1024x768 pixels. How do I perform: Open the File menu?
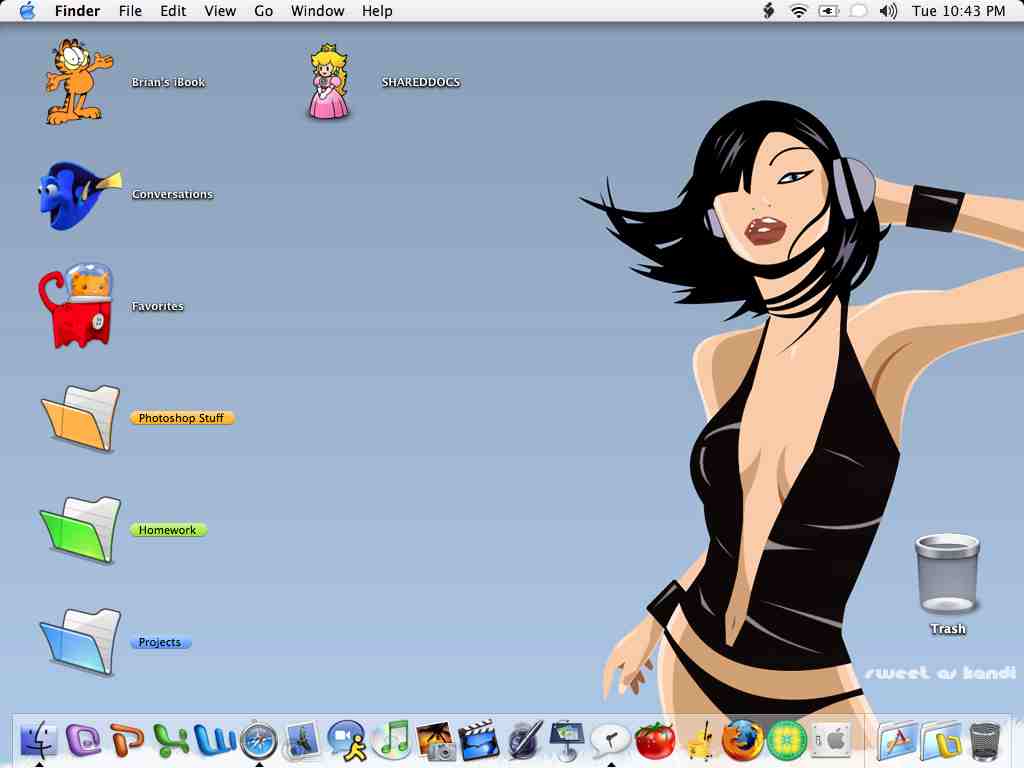[130, 11]
